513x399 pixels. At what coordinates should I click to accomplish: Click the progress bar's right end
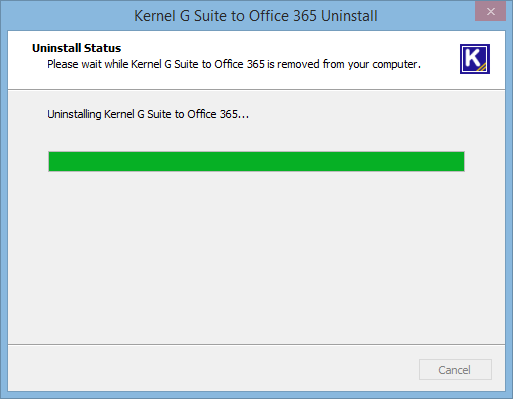pyautogui.click(x=461, y=161)
